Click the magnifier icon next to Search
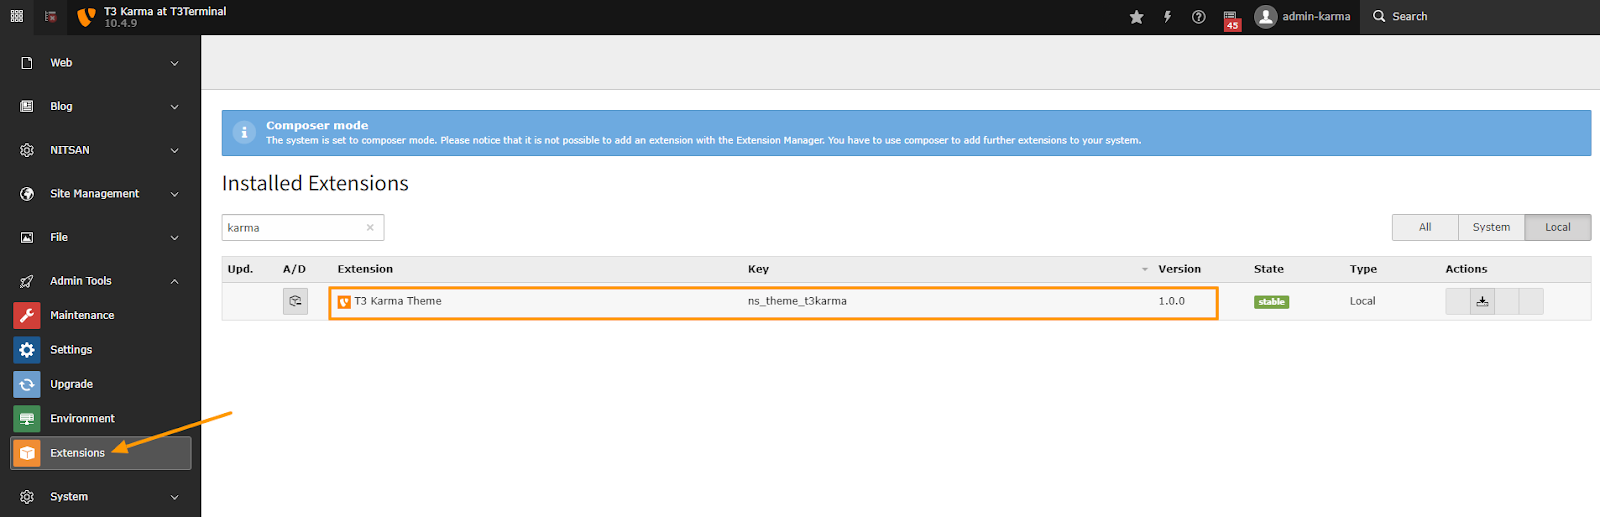The image size is (1600, 517). [1379, 16]
